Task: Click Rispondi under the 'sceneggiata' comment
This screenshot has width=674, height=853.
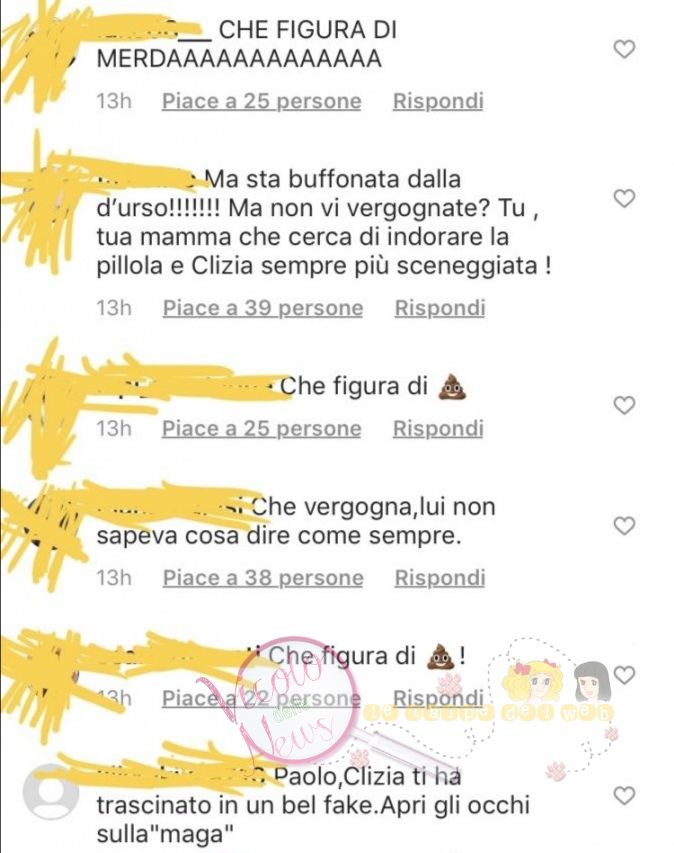Action: [440, 308]
